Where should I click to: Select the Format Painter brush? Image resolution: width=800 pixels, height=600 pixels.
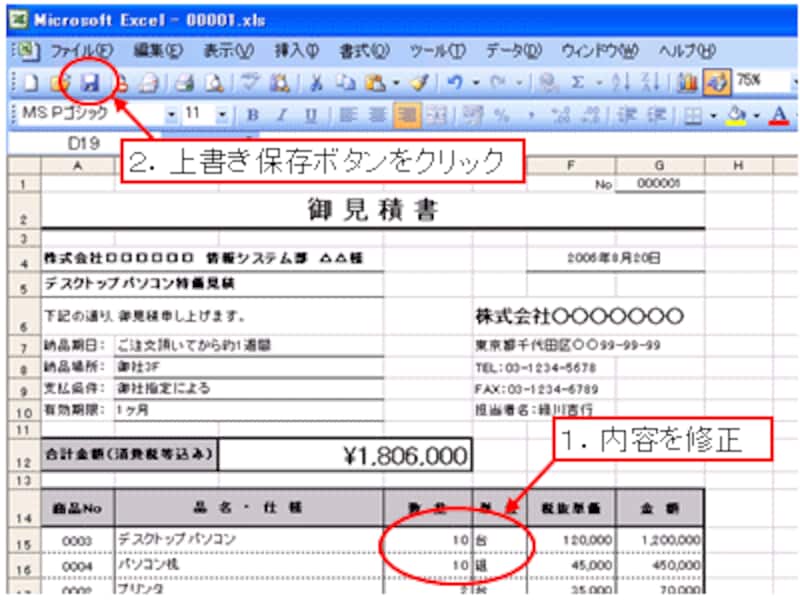point(420,83)
